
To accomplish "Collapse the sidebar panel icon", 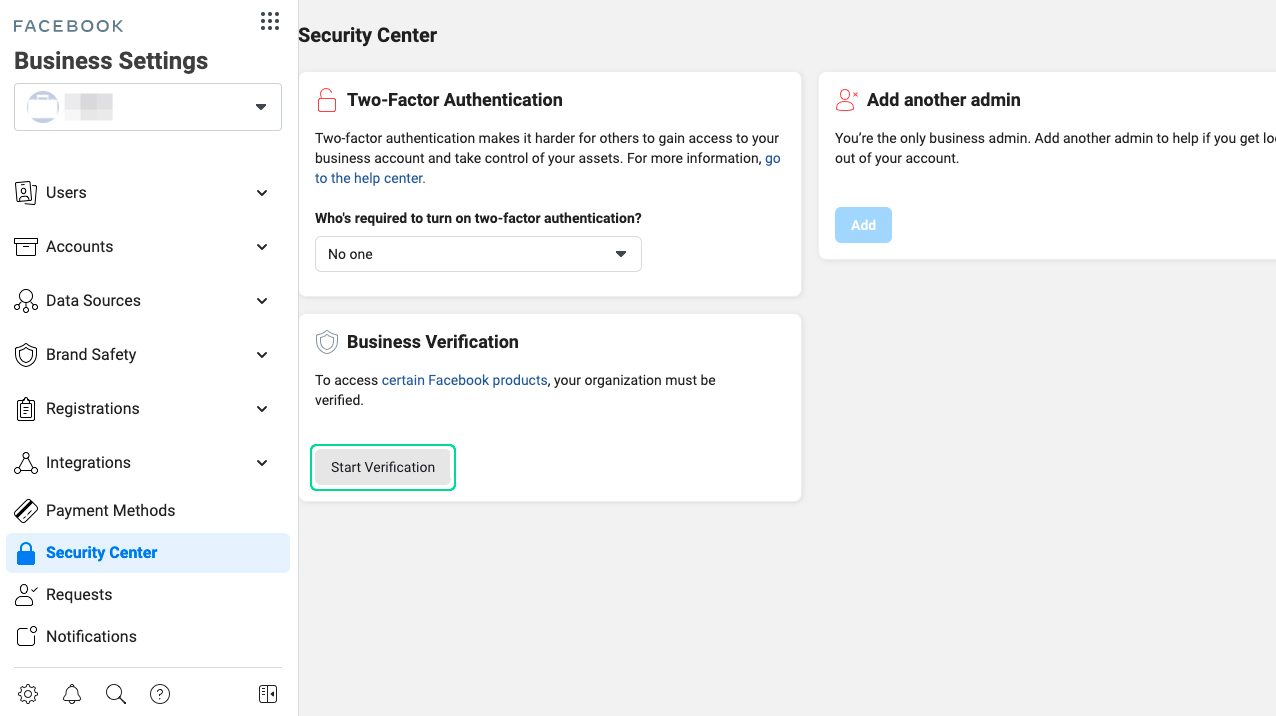I will tap(267, 694).
